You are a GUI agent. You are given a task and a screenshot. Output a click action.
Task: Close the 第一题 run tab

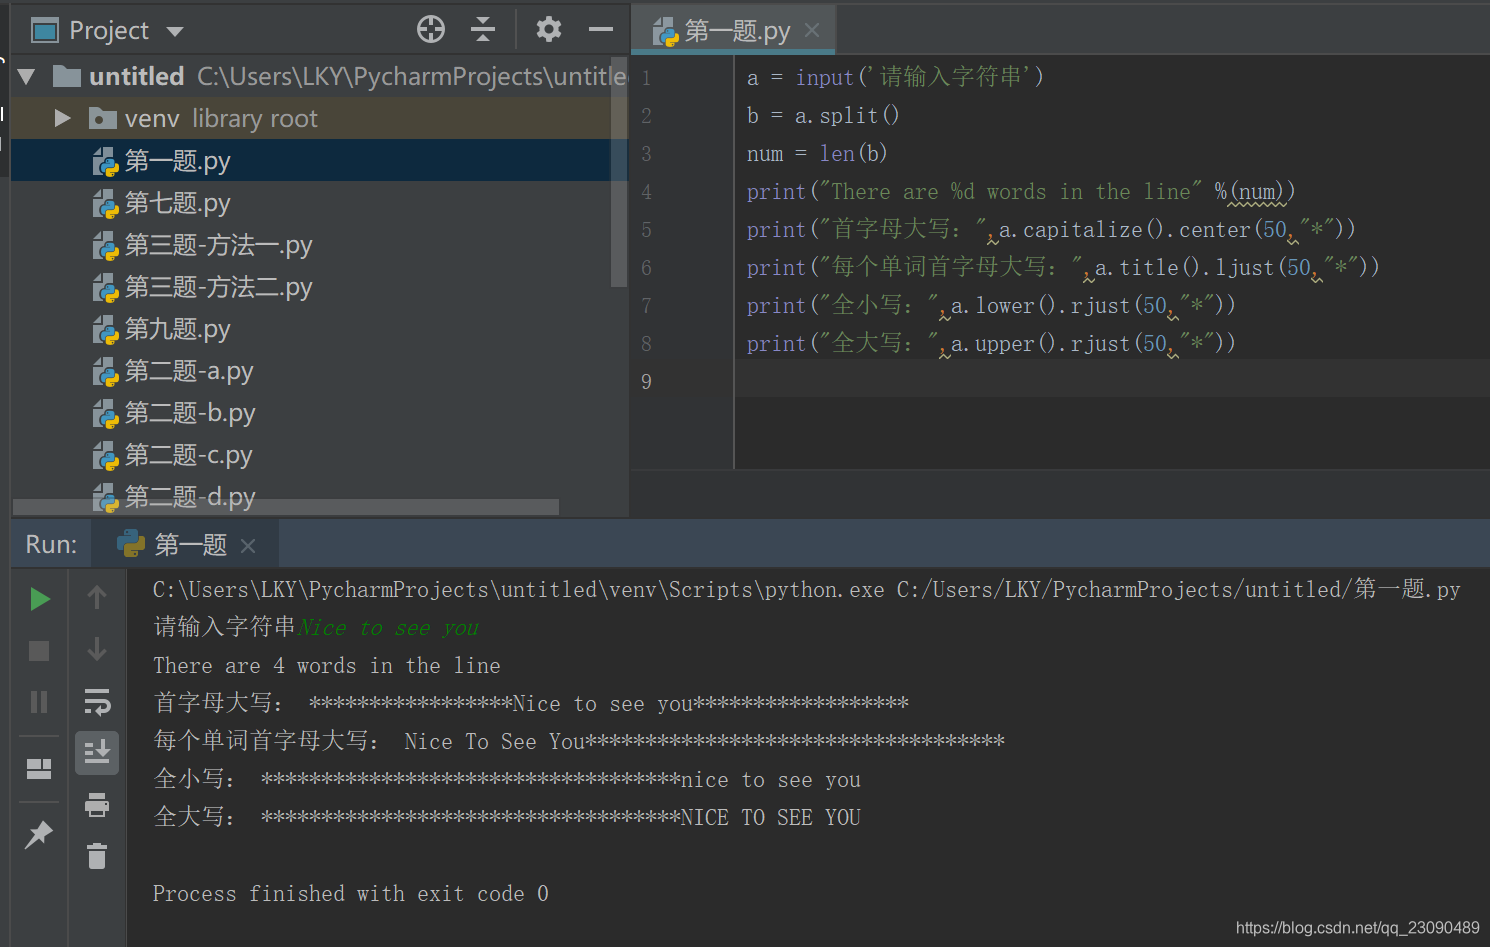click(248, 545)
